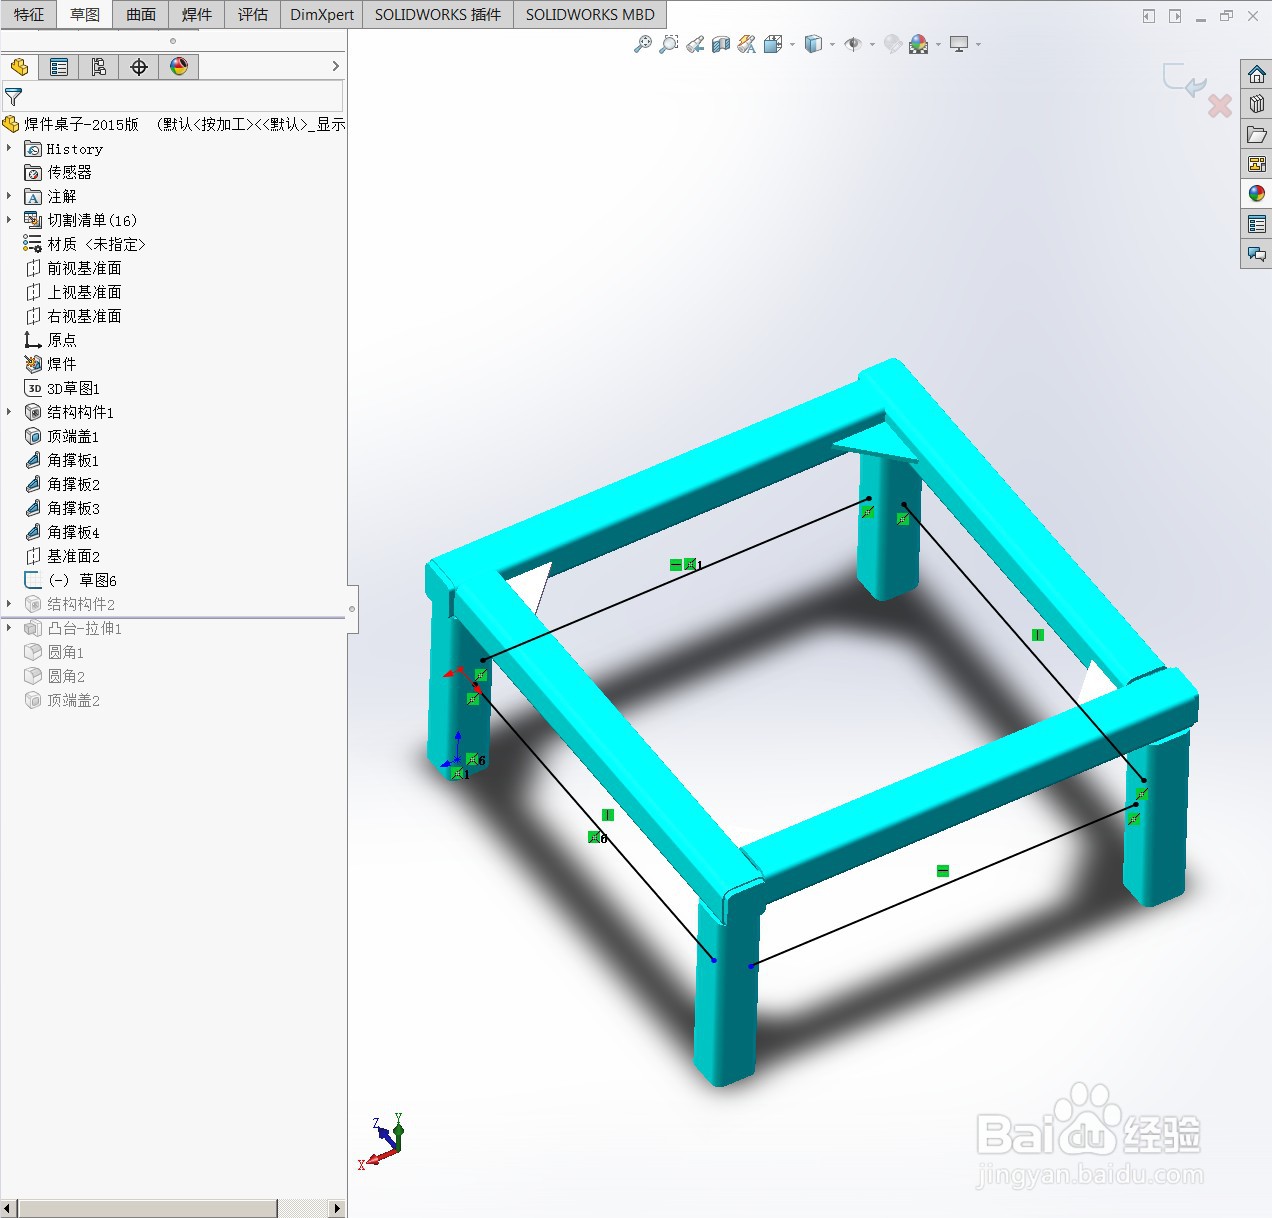Viewport: 1272px width, 1218px height.
Task: Open the 特征 ribbon tab
Action: tap(29, 15)
